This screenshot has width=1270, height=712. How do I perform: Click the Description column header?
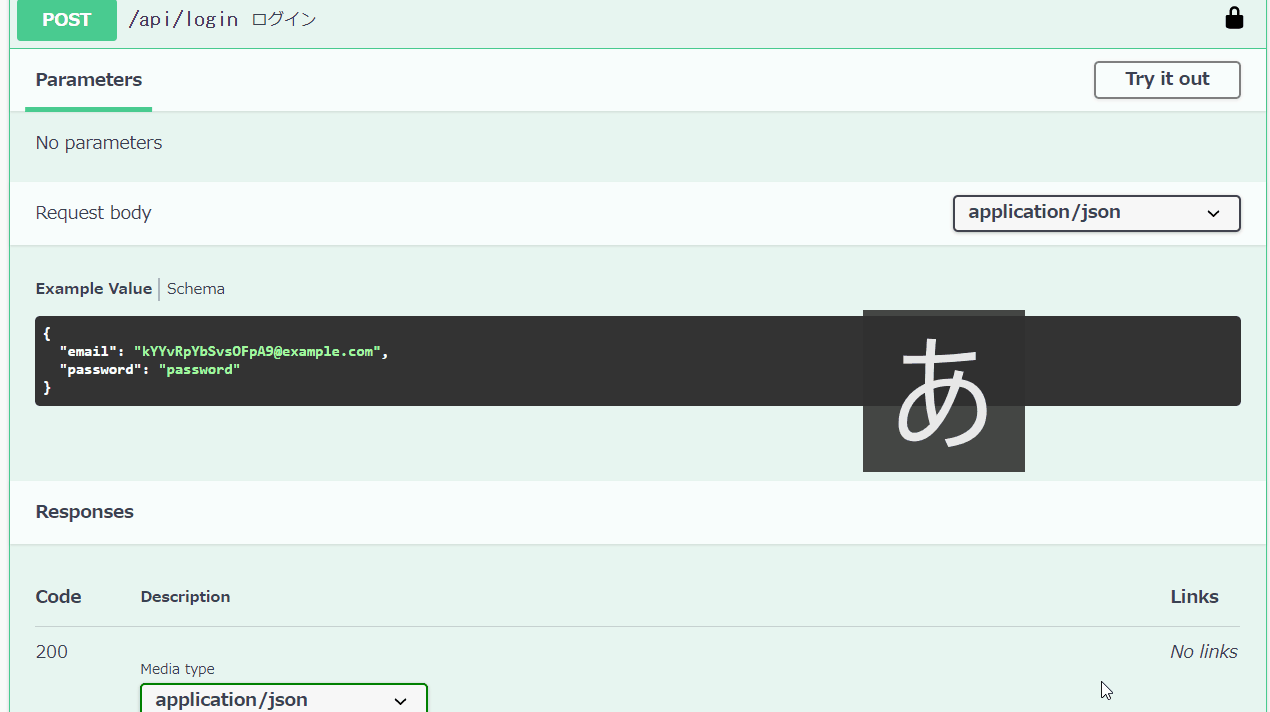pos(185,597)
